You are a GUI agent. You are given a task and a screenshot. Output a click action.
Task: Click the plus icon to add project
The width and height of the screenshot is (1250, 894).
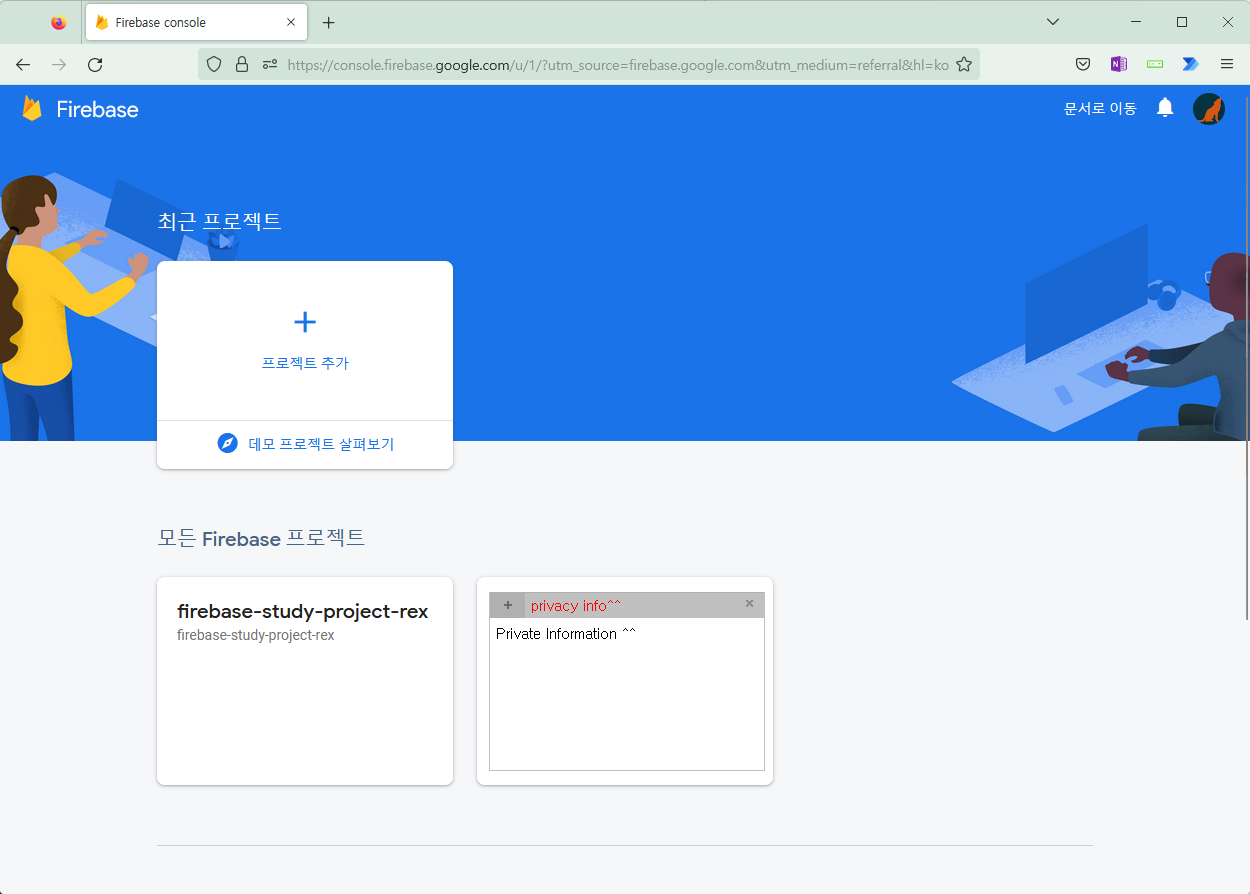pos(305,322)
